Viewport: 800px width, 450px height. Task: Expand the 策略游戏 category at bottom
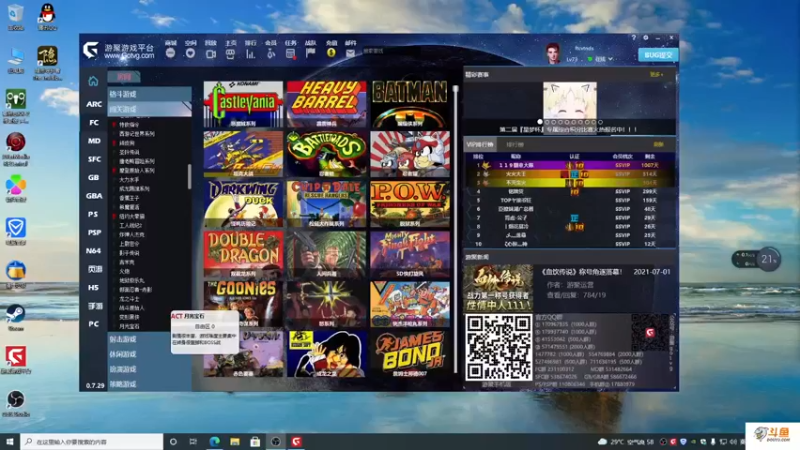coord(149,384)
